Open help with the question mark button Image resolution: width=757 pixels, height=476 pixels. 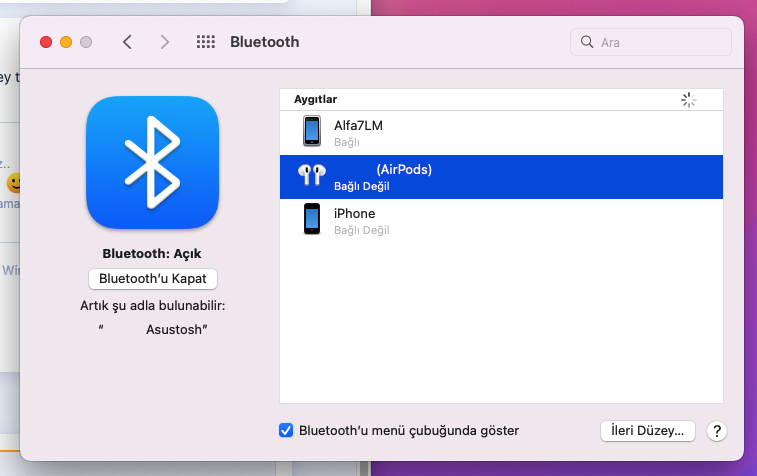[716, 431]
